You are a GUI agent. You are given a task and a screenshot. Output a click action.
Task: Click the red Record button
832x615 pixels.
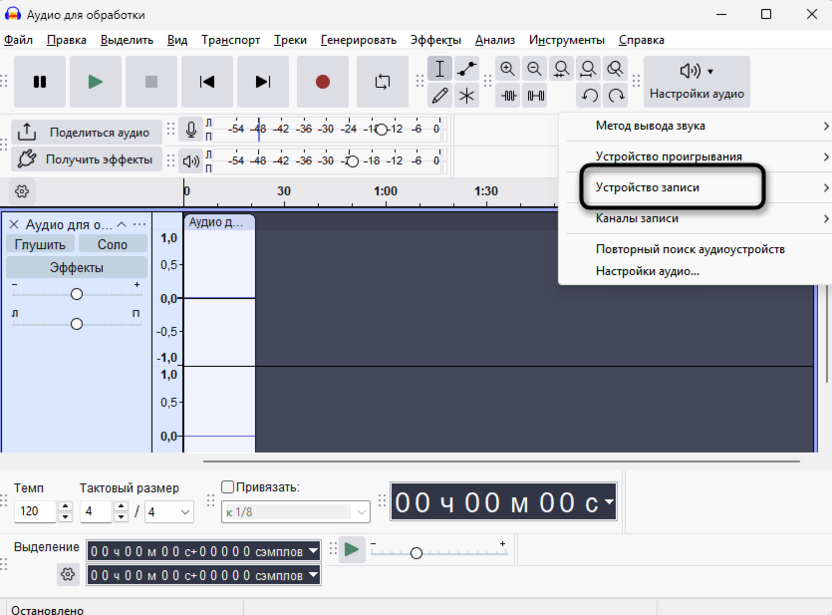click(x=323, y=82)
